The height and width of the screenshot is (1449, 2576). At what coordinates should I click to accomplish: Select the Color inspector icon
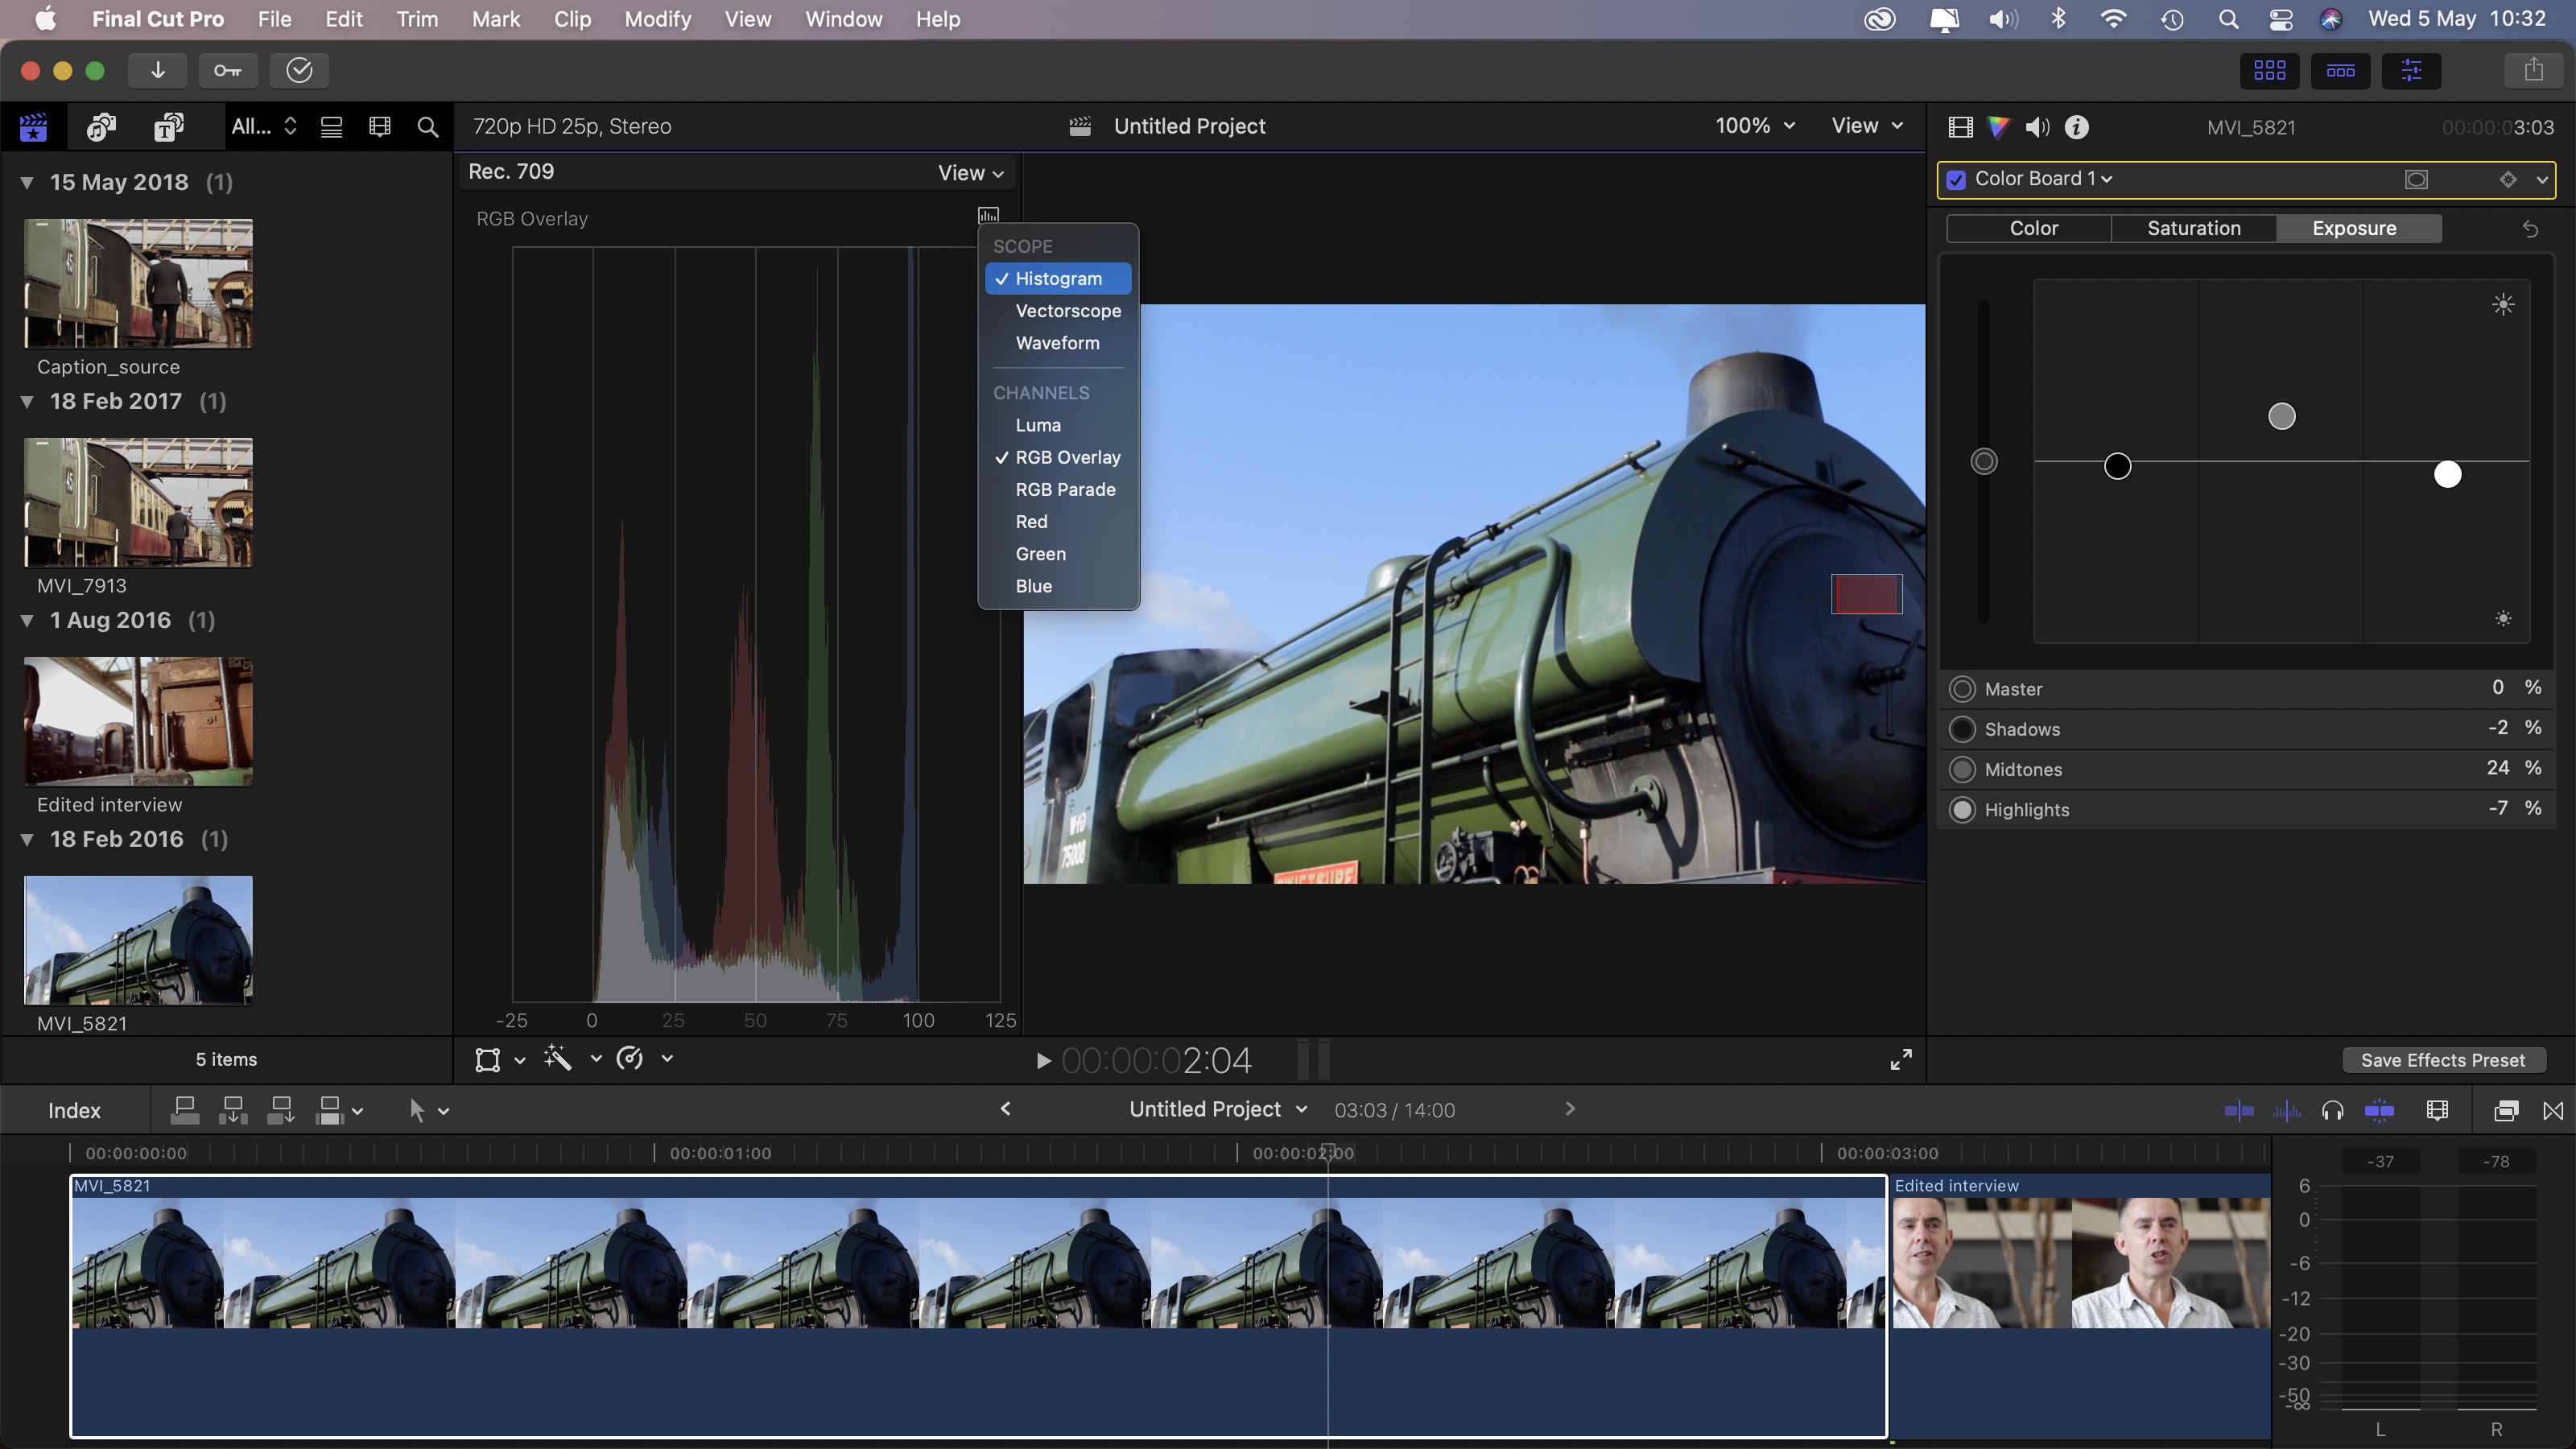point(2000,127)
